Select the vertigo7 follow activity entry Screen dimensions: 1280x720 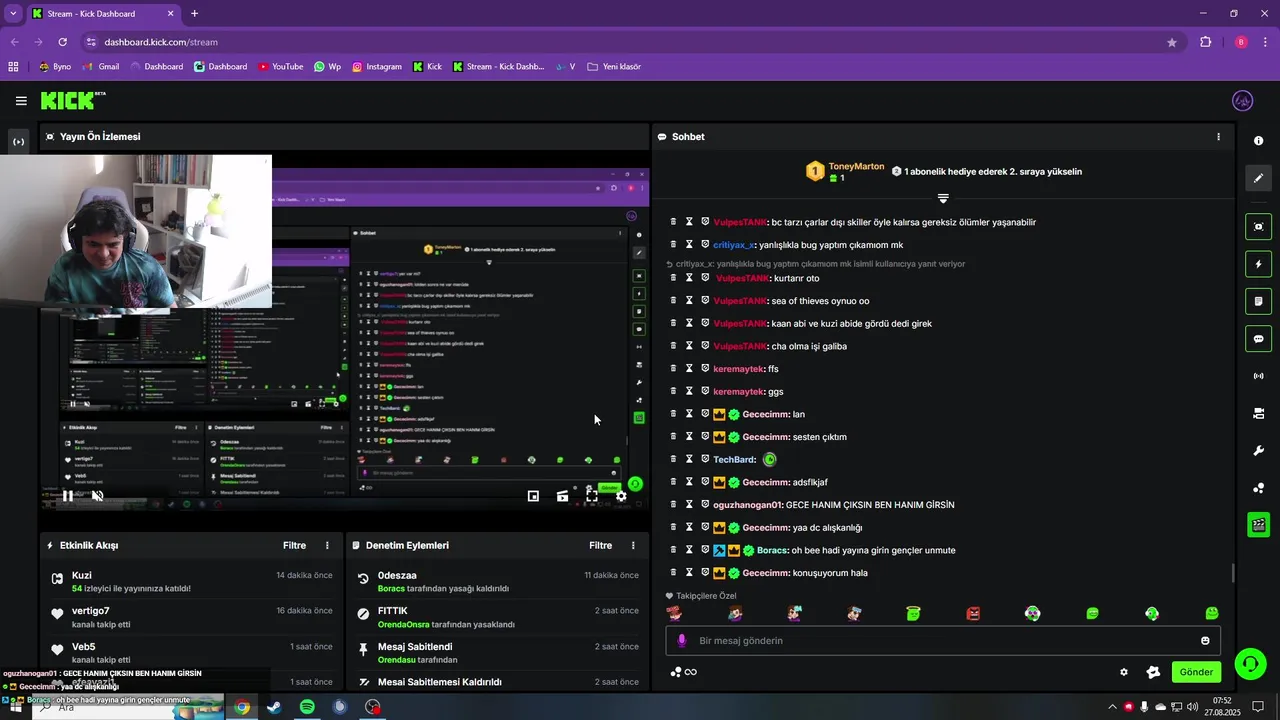tap(191, 617)
